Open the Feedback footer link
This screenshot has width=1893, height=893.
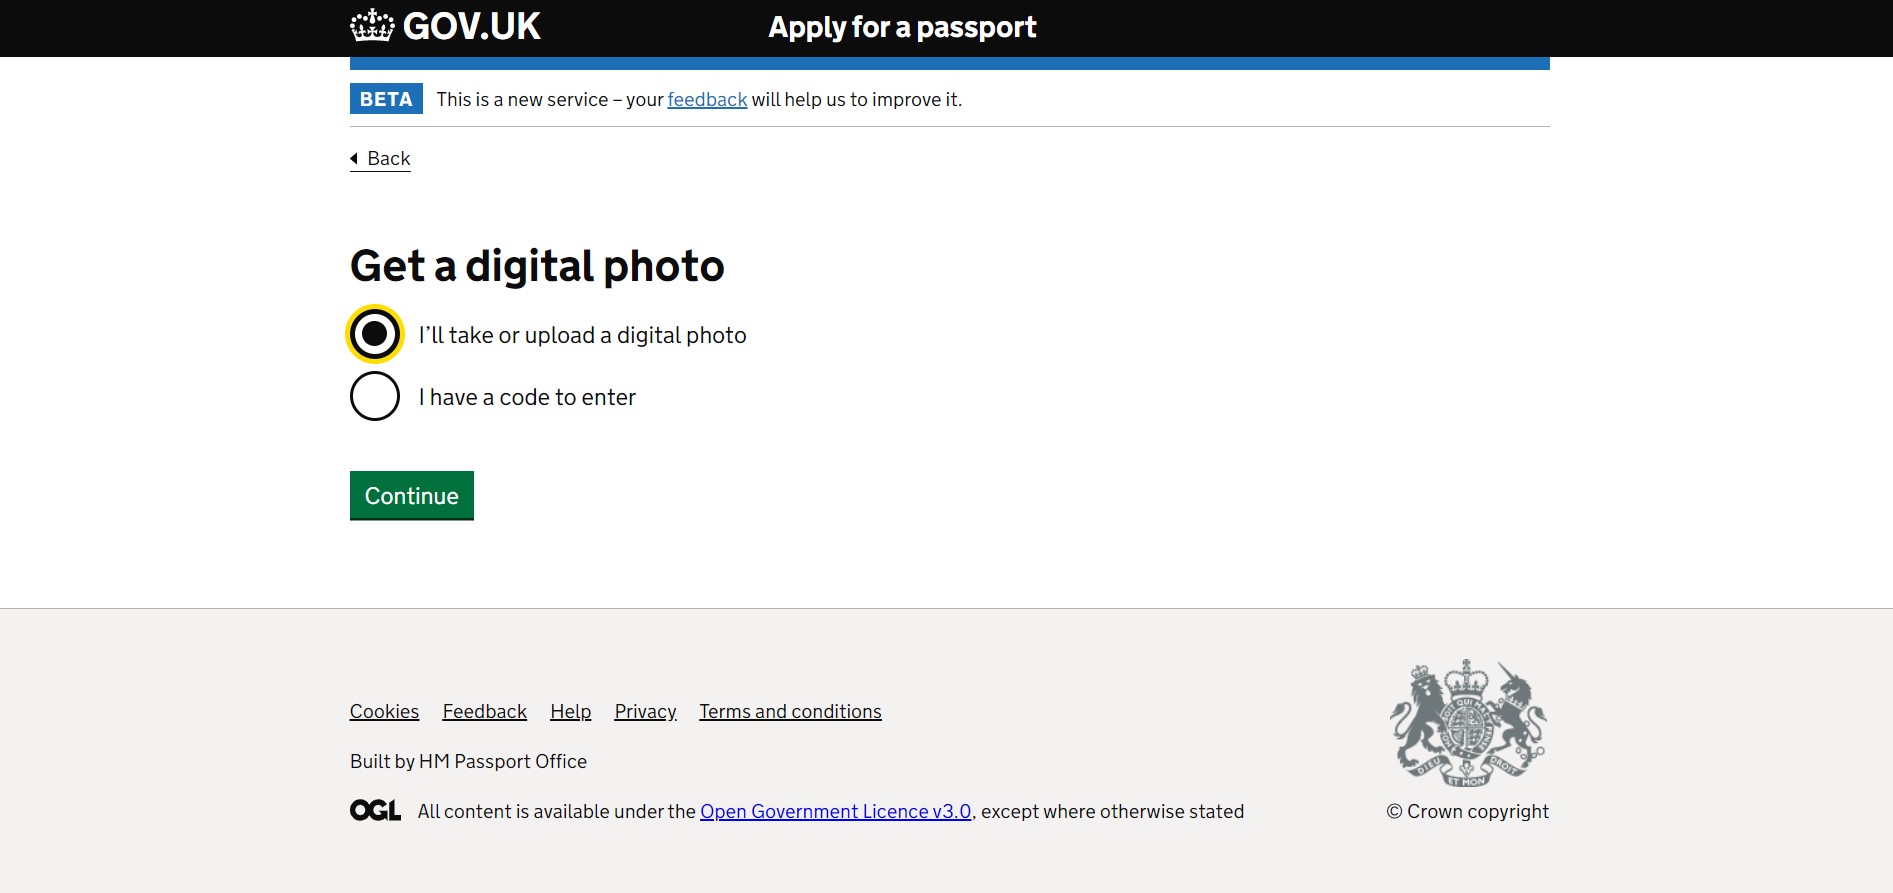click(484, 712)
